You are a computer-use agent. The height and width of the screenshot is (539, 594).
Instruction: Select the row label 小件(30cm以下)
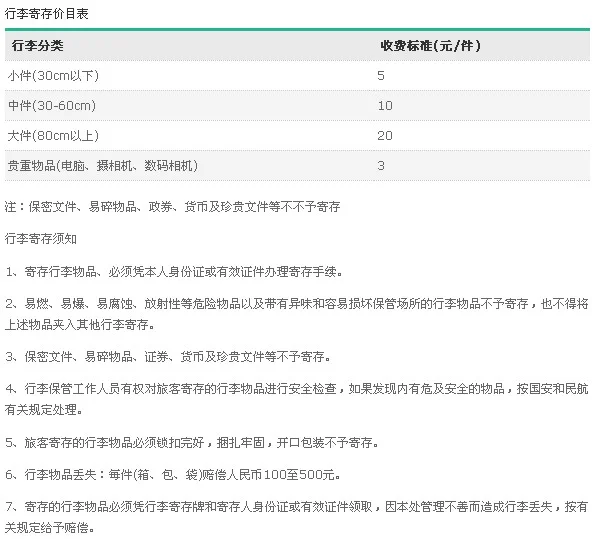(53, 75)
